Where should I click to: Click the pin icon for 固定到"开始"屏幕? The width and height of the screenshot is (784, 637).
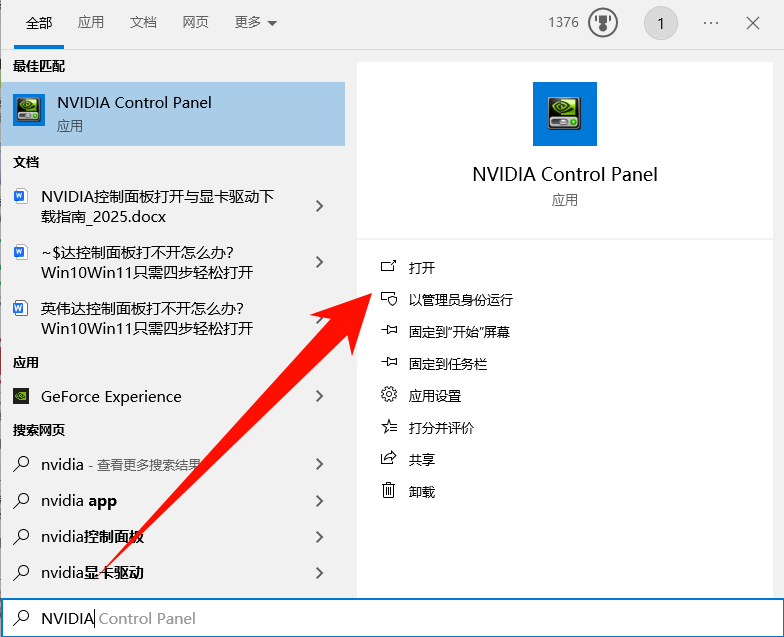pyautogui.click(x=388, y=330)
